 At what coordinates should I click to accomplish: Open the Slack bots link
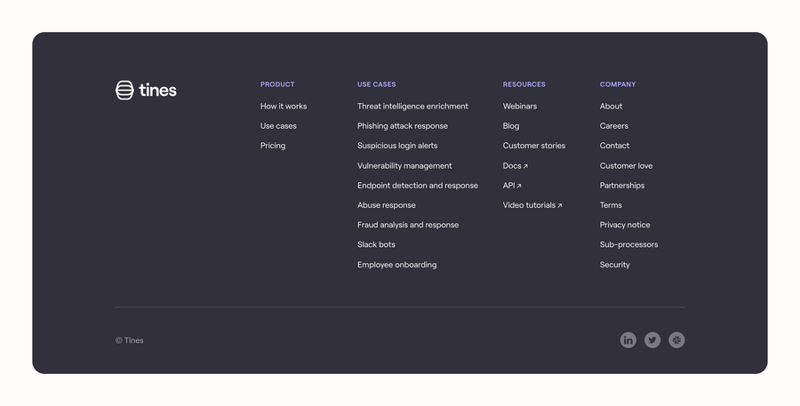[377, 244]
